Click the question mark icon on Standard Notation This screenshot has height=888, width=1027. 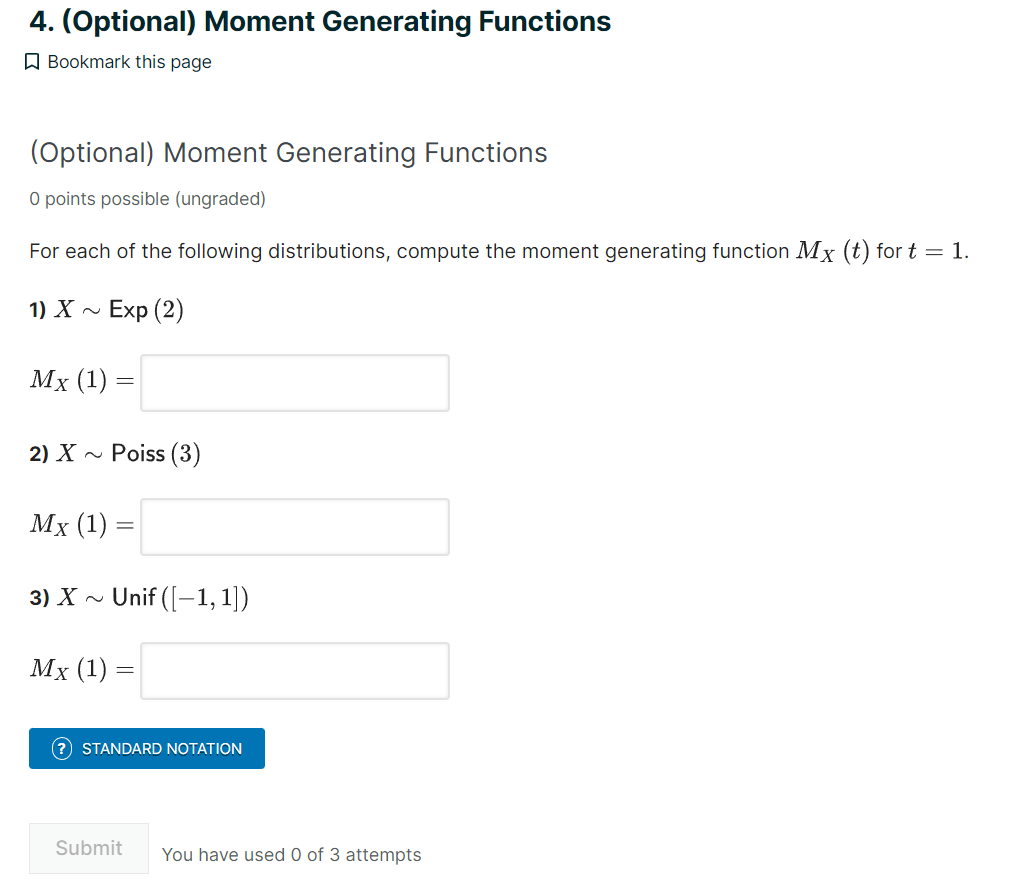[x=62, y=748]
